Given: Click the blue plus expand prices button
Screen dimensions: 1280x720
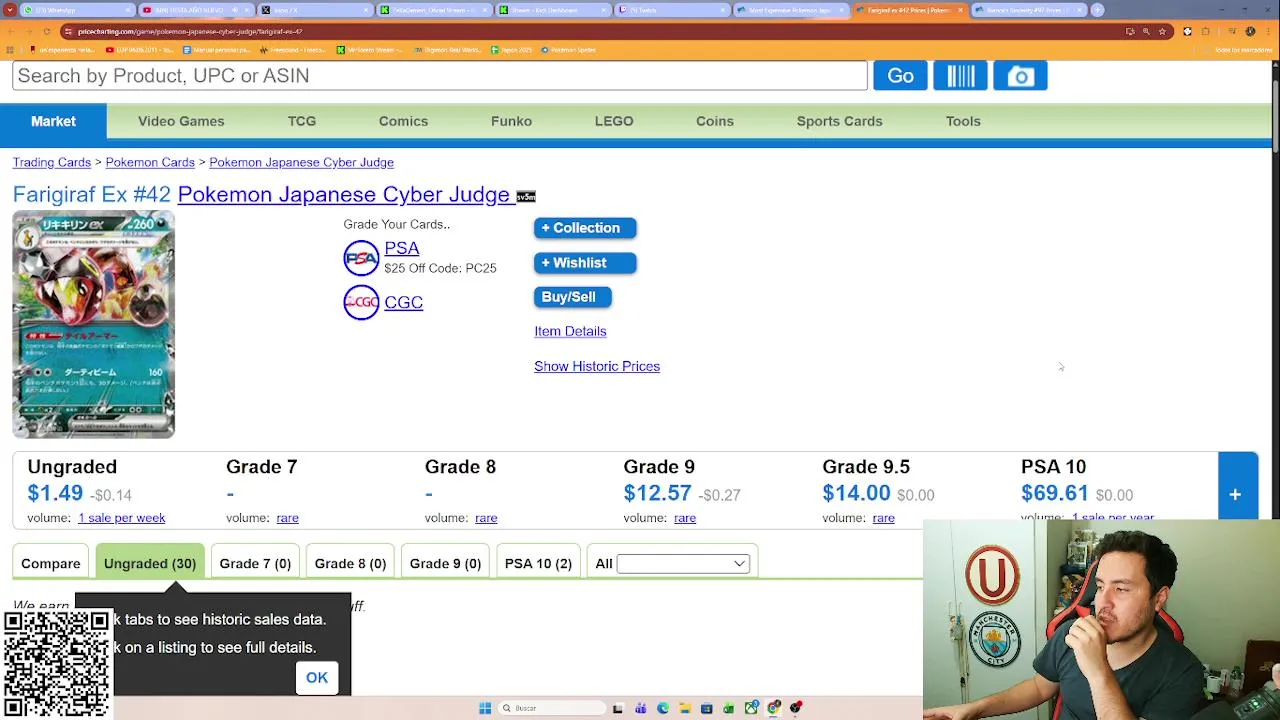Looking at the screenshot, I should (1237, 493).
